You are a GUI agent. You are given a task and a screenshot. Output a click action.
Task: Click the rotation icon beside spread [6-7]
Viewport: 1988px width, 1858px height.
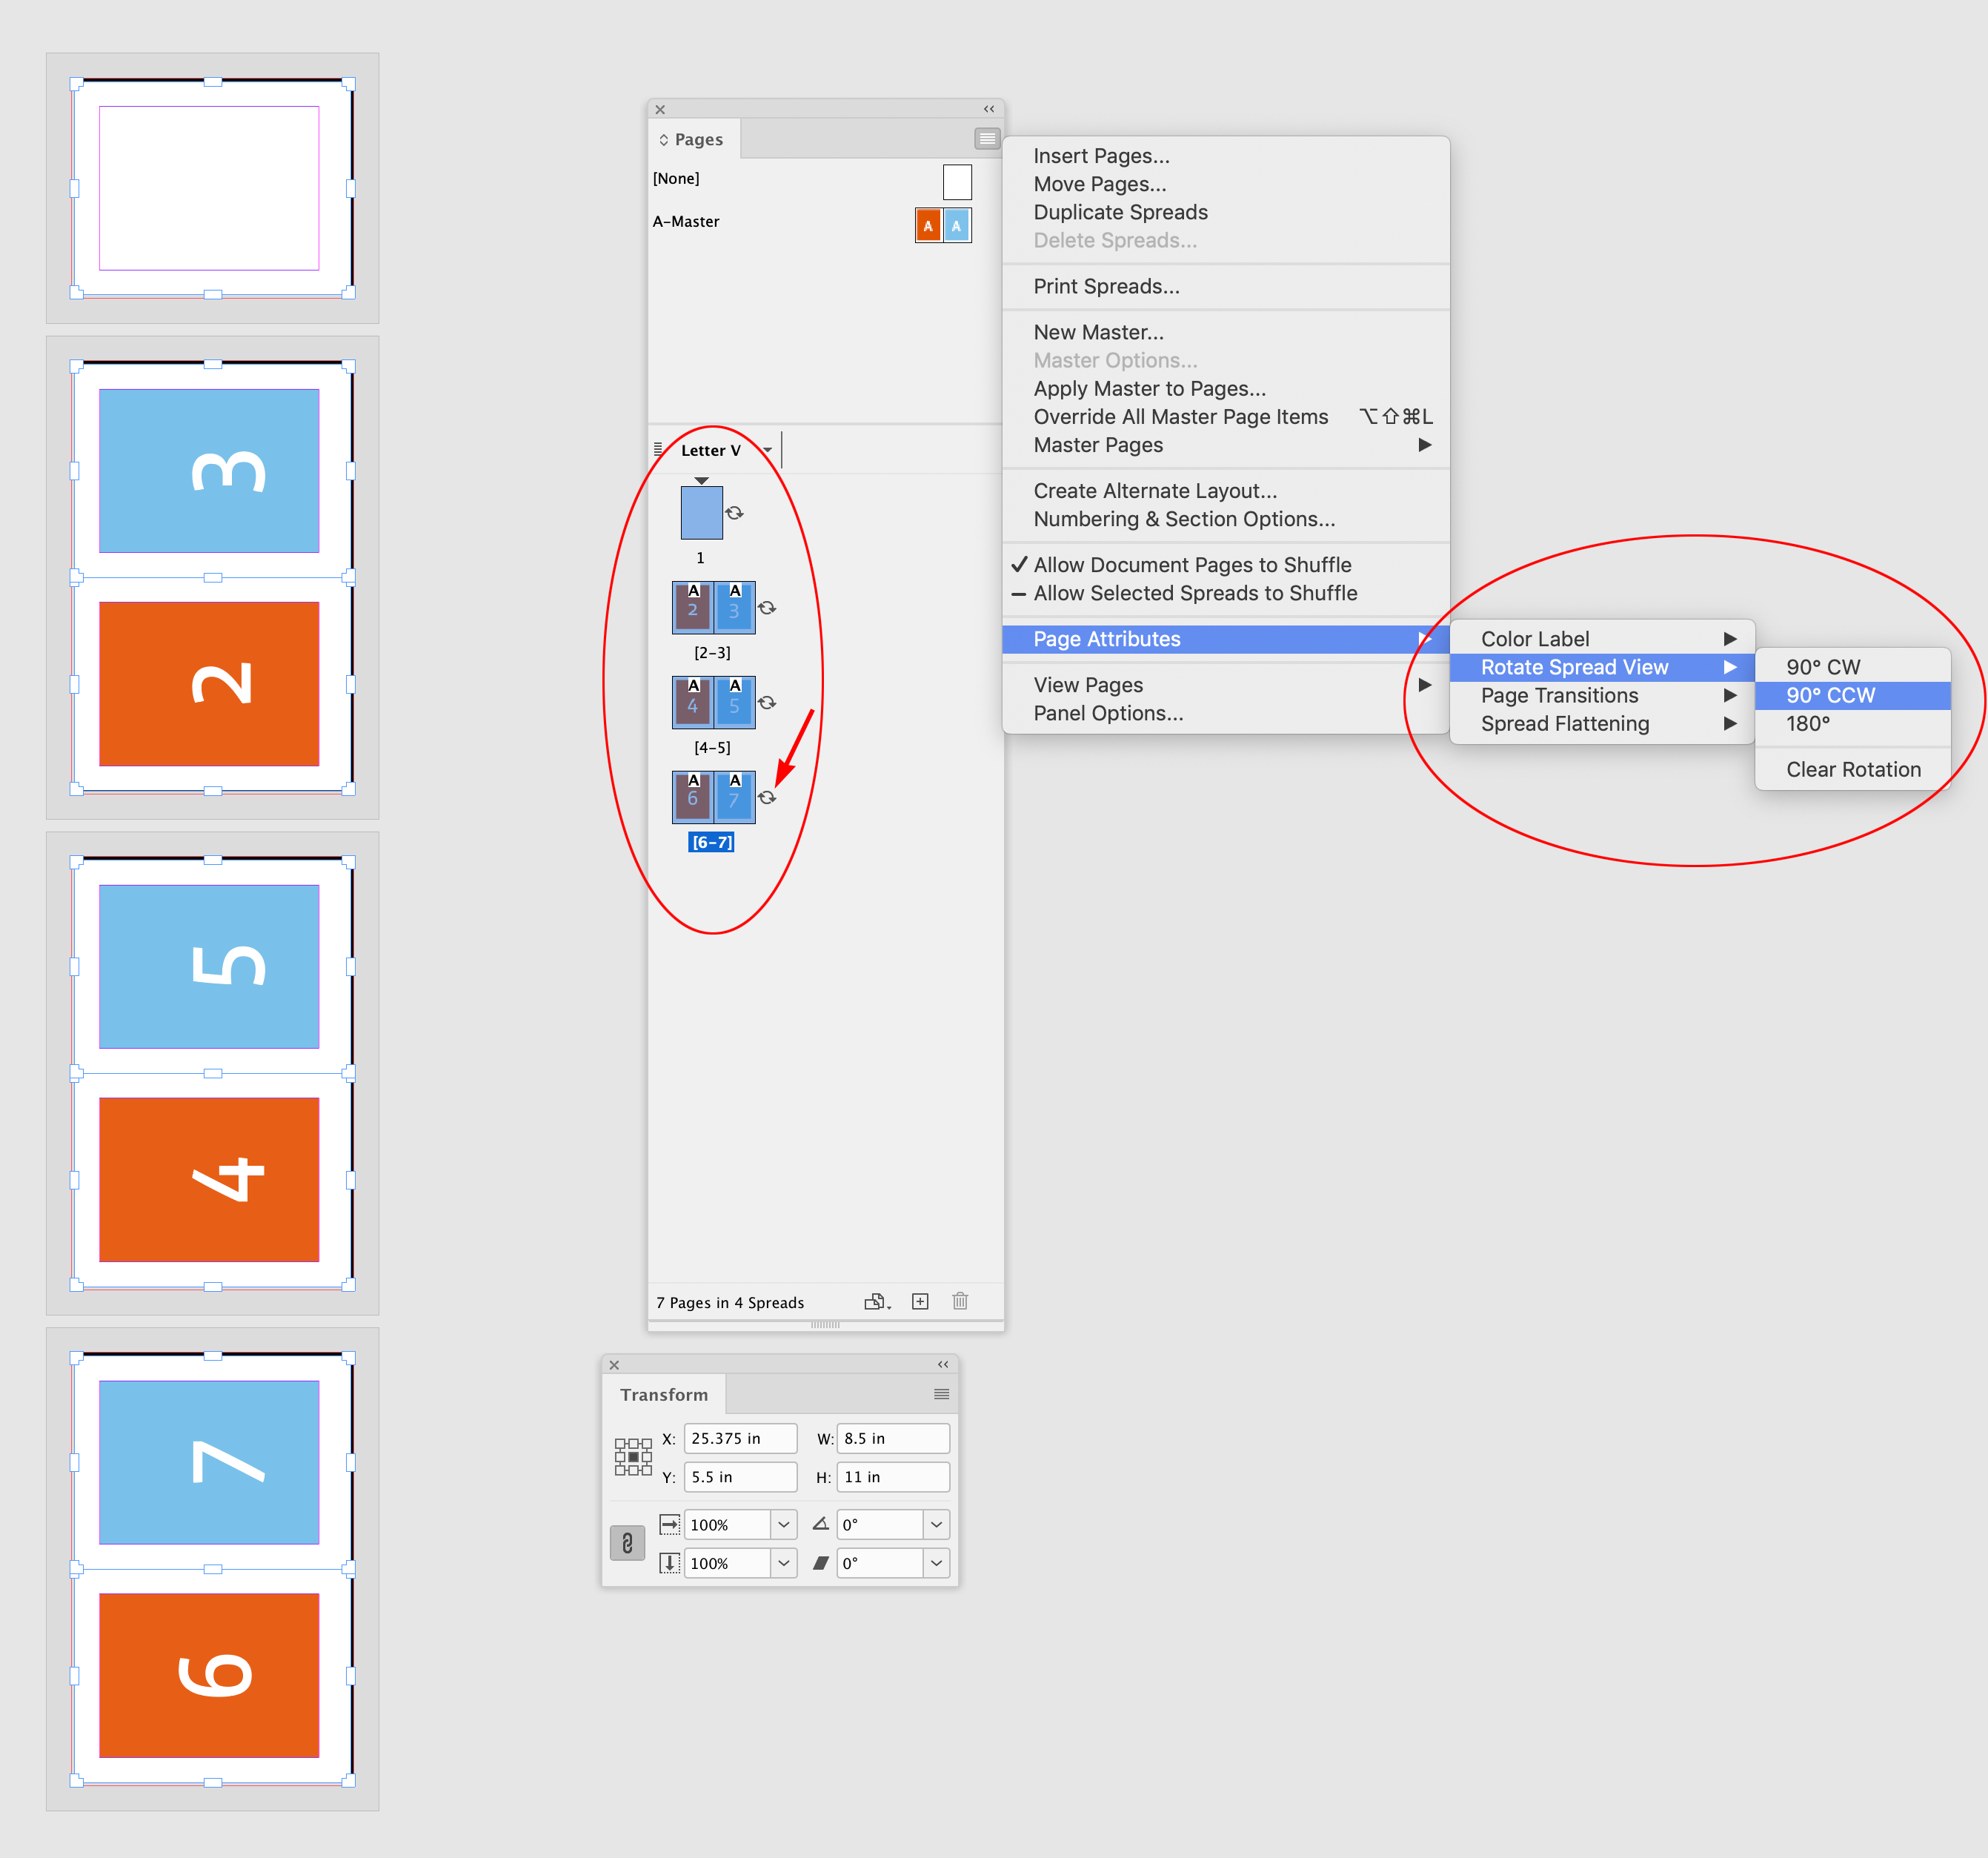coord(768,797)
